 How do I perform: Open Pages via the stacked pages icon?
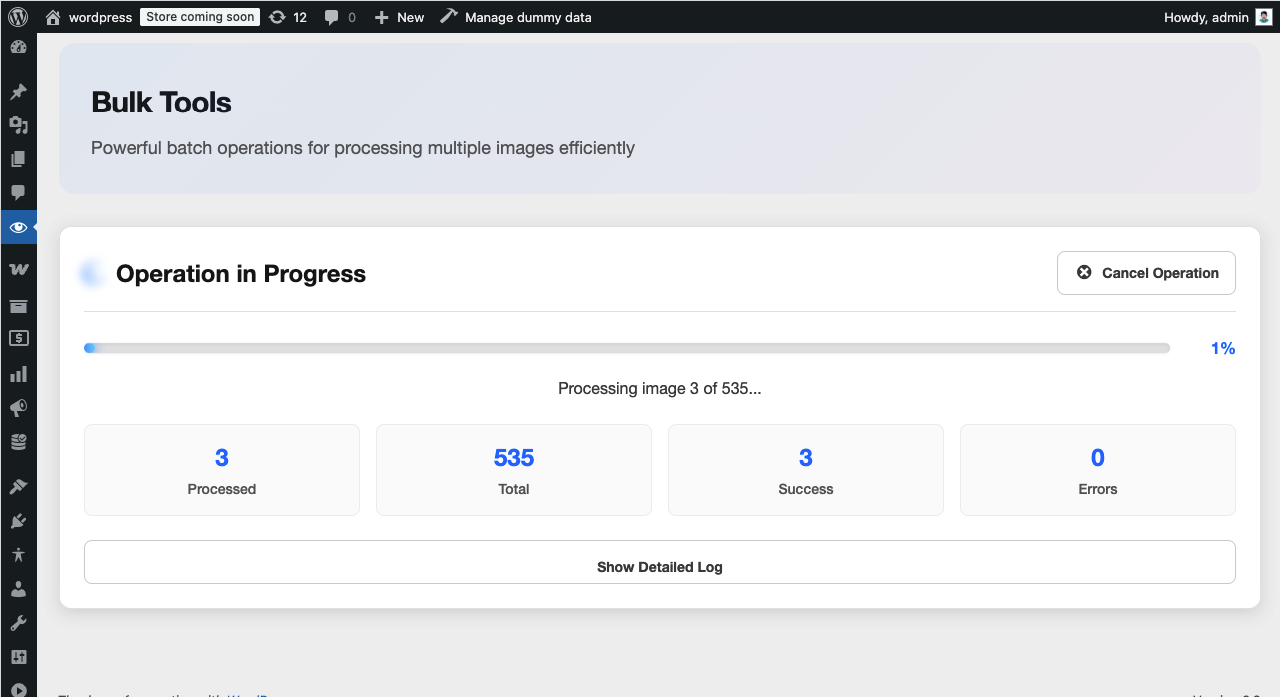click(18, 158)
